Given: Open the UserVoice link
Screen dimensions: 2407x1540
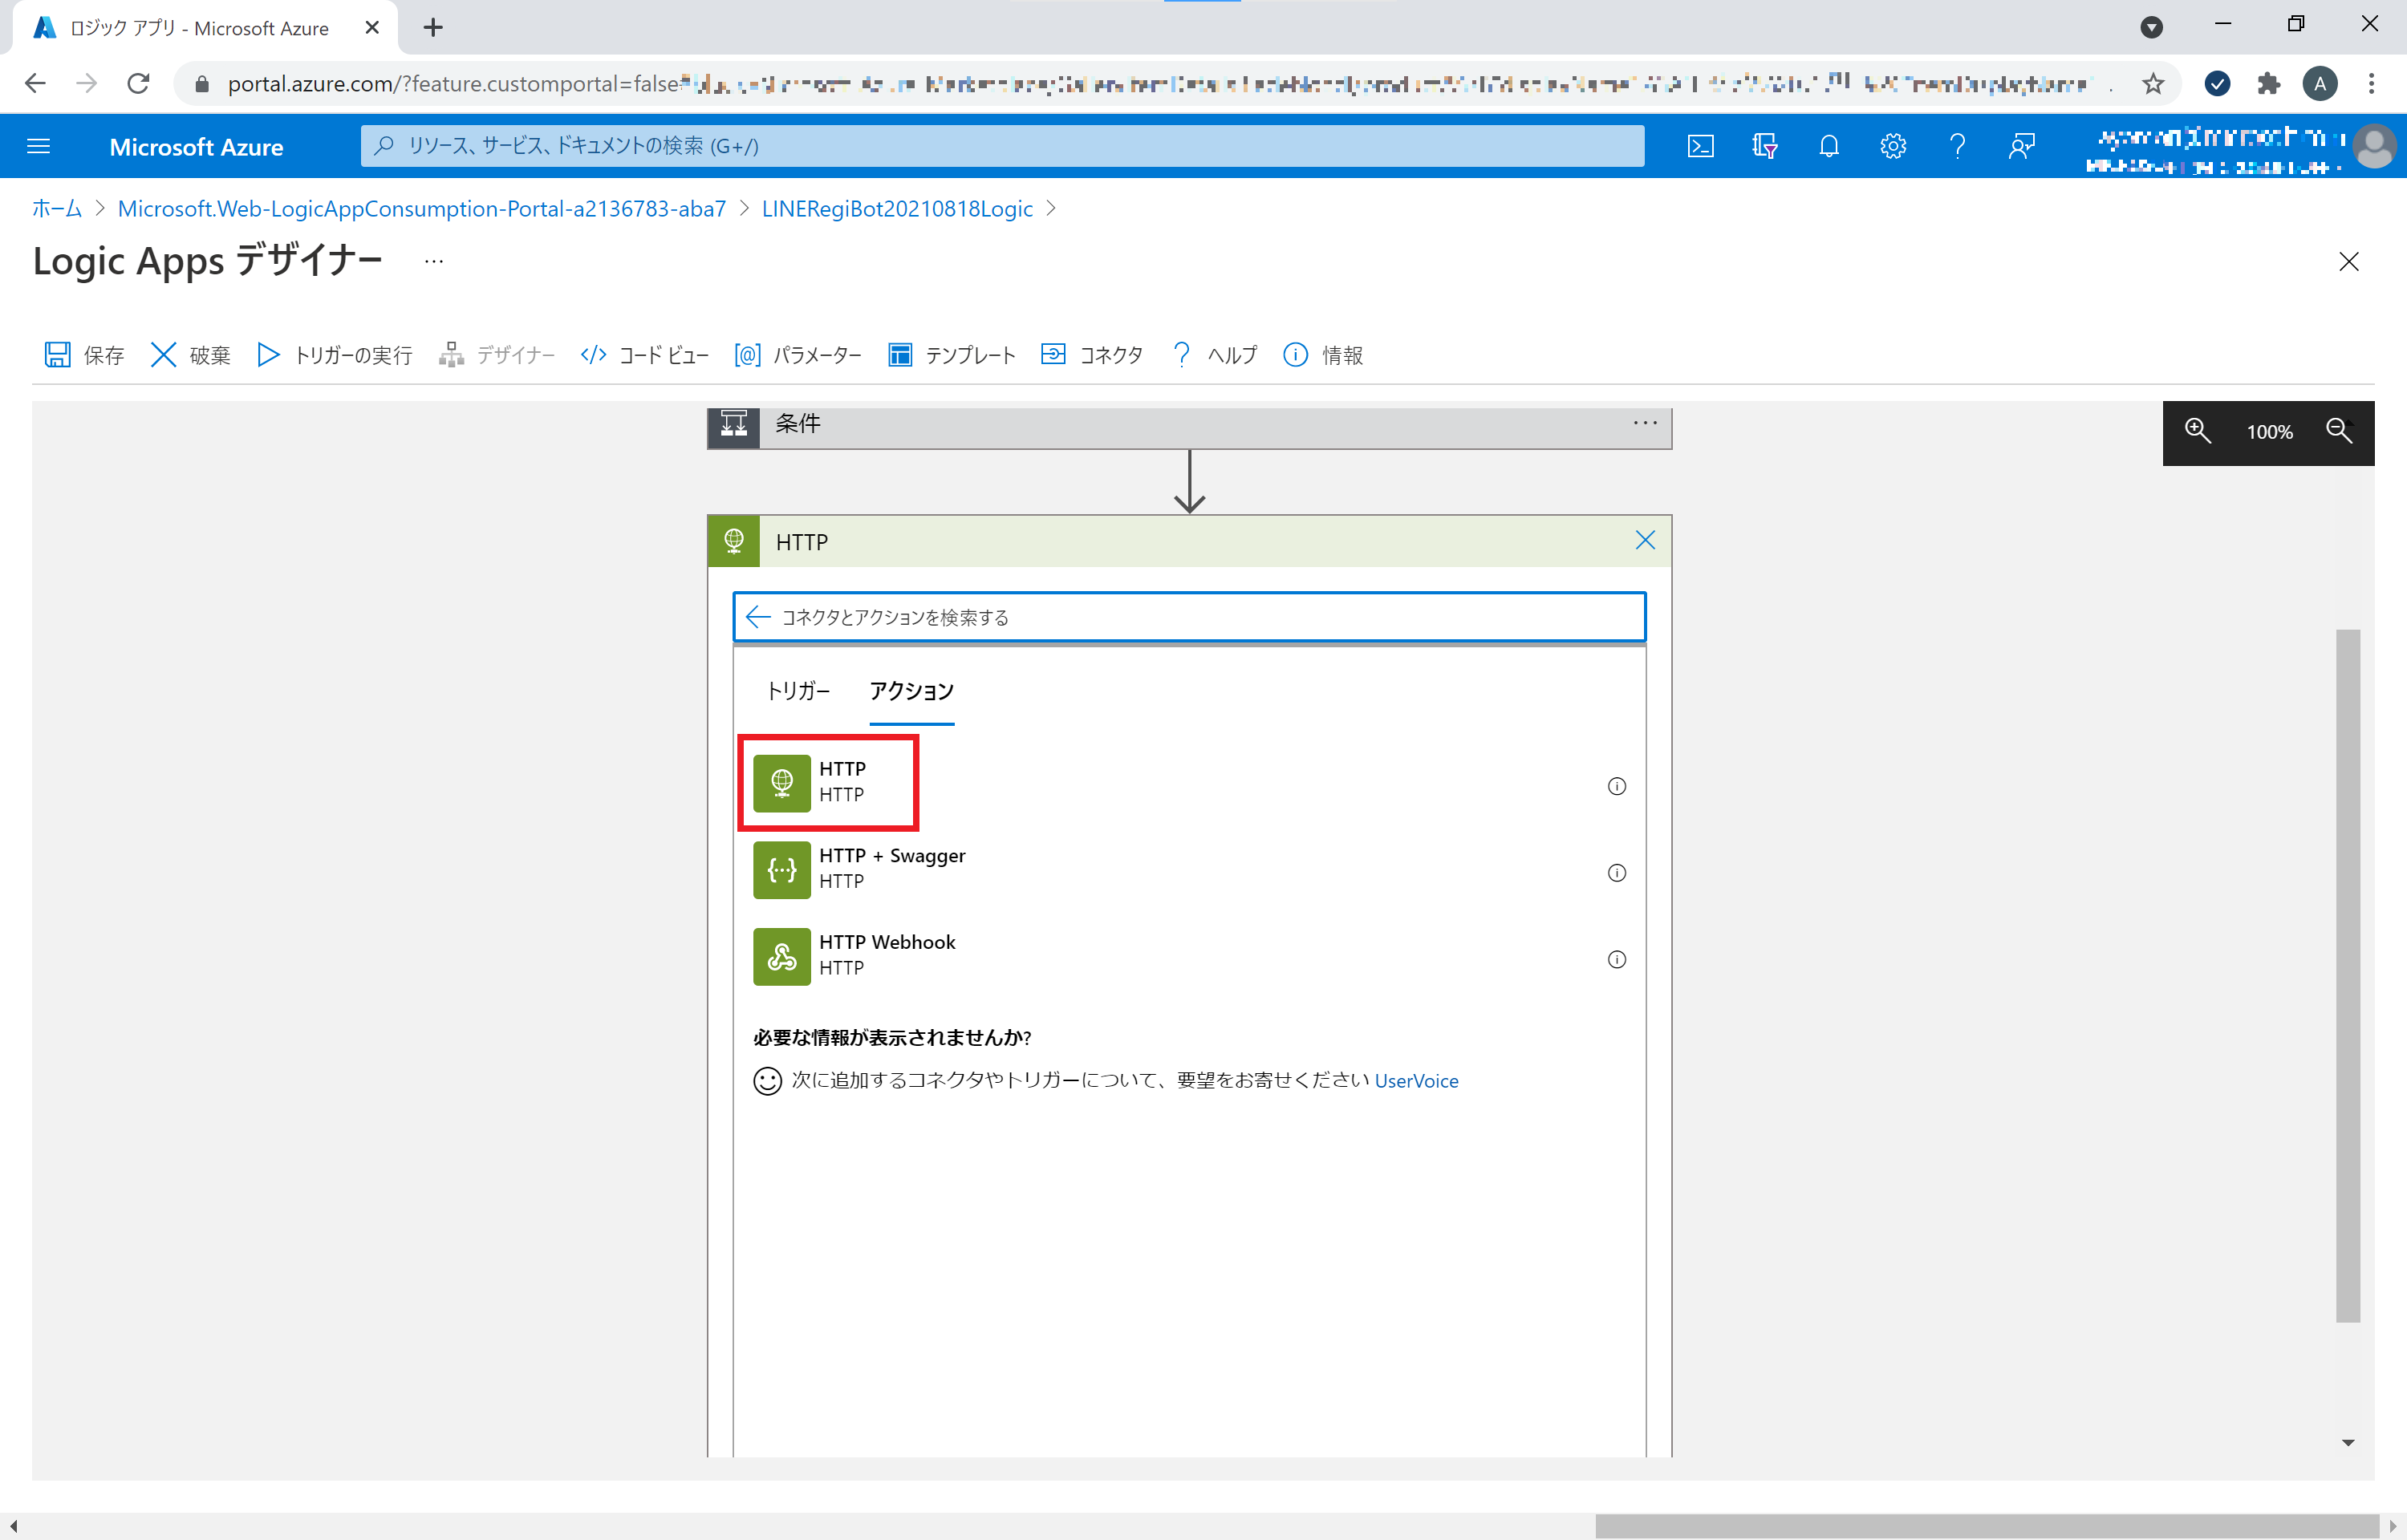Looking at the screenshot, I should (x=1416, y=1080).
